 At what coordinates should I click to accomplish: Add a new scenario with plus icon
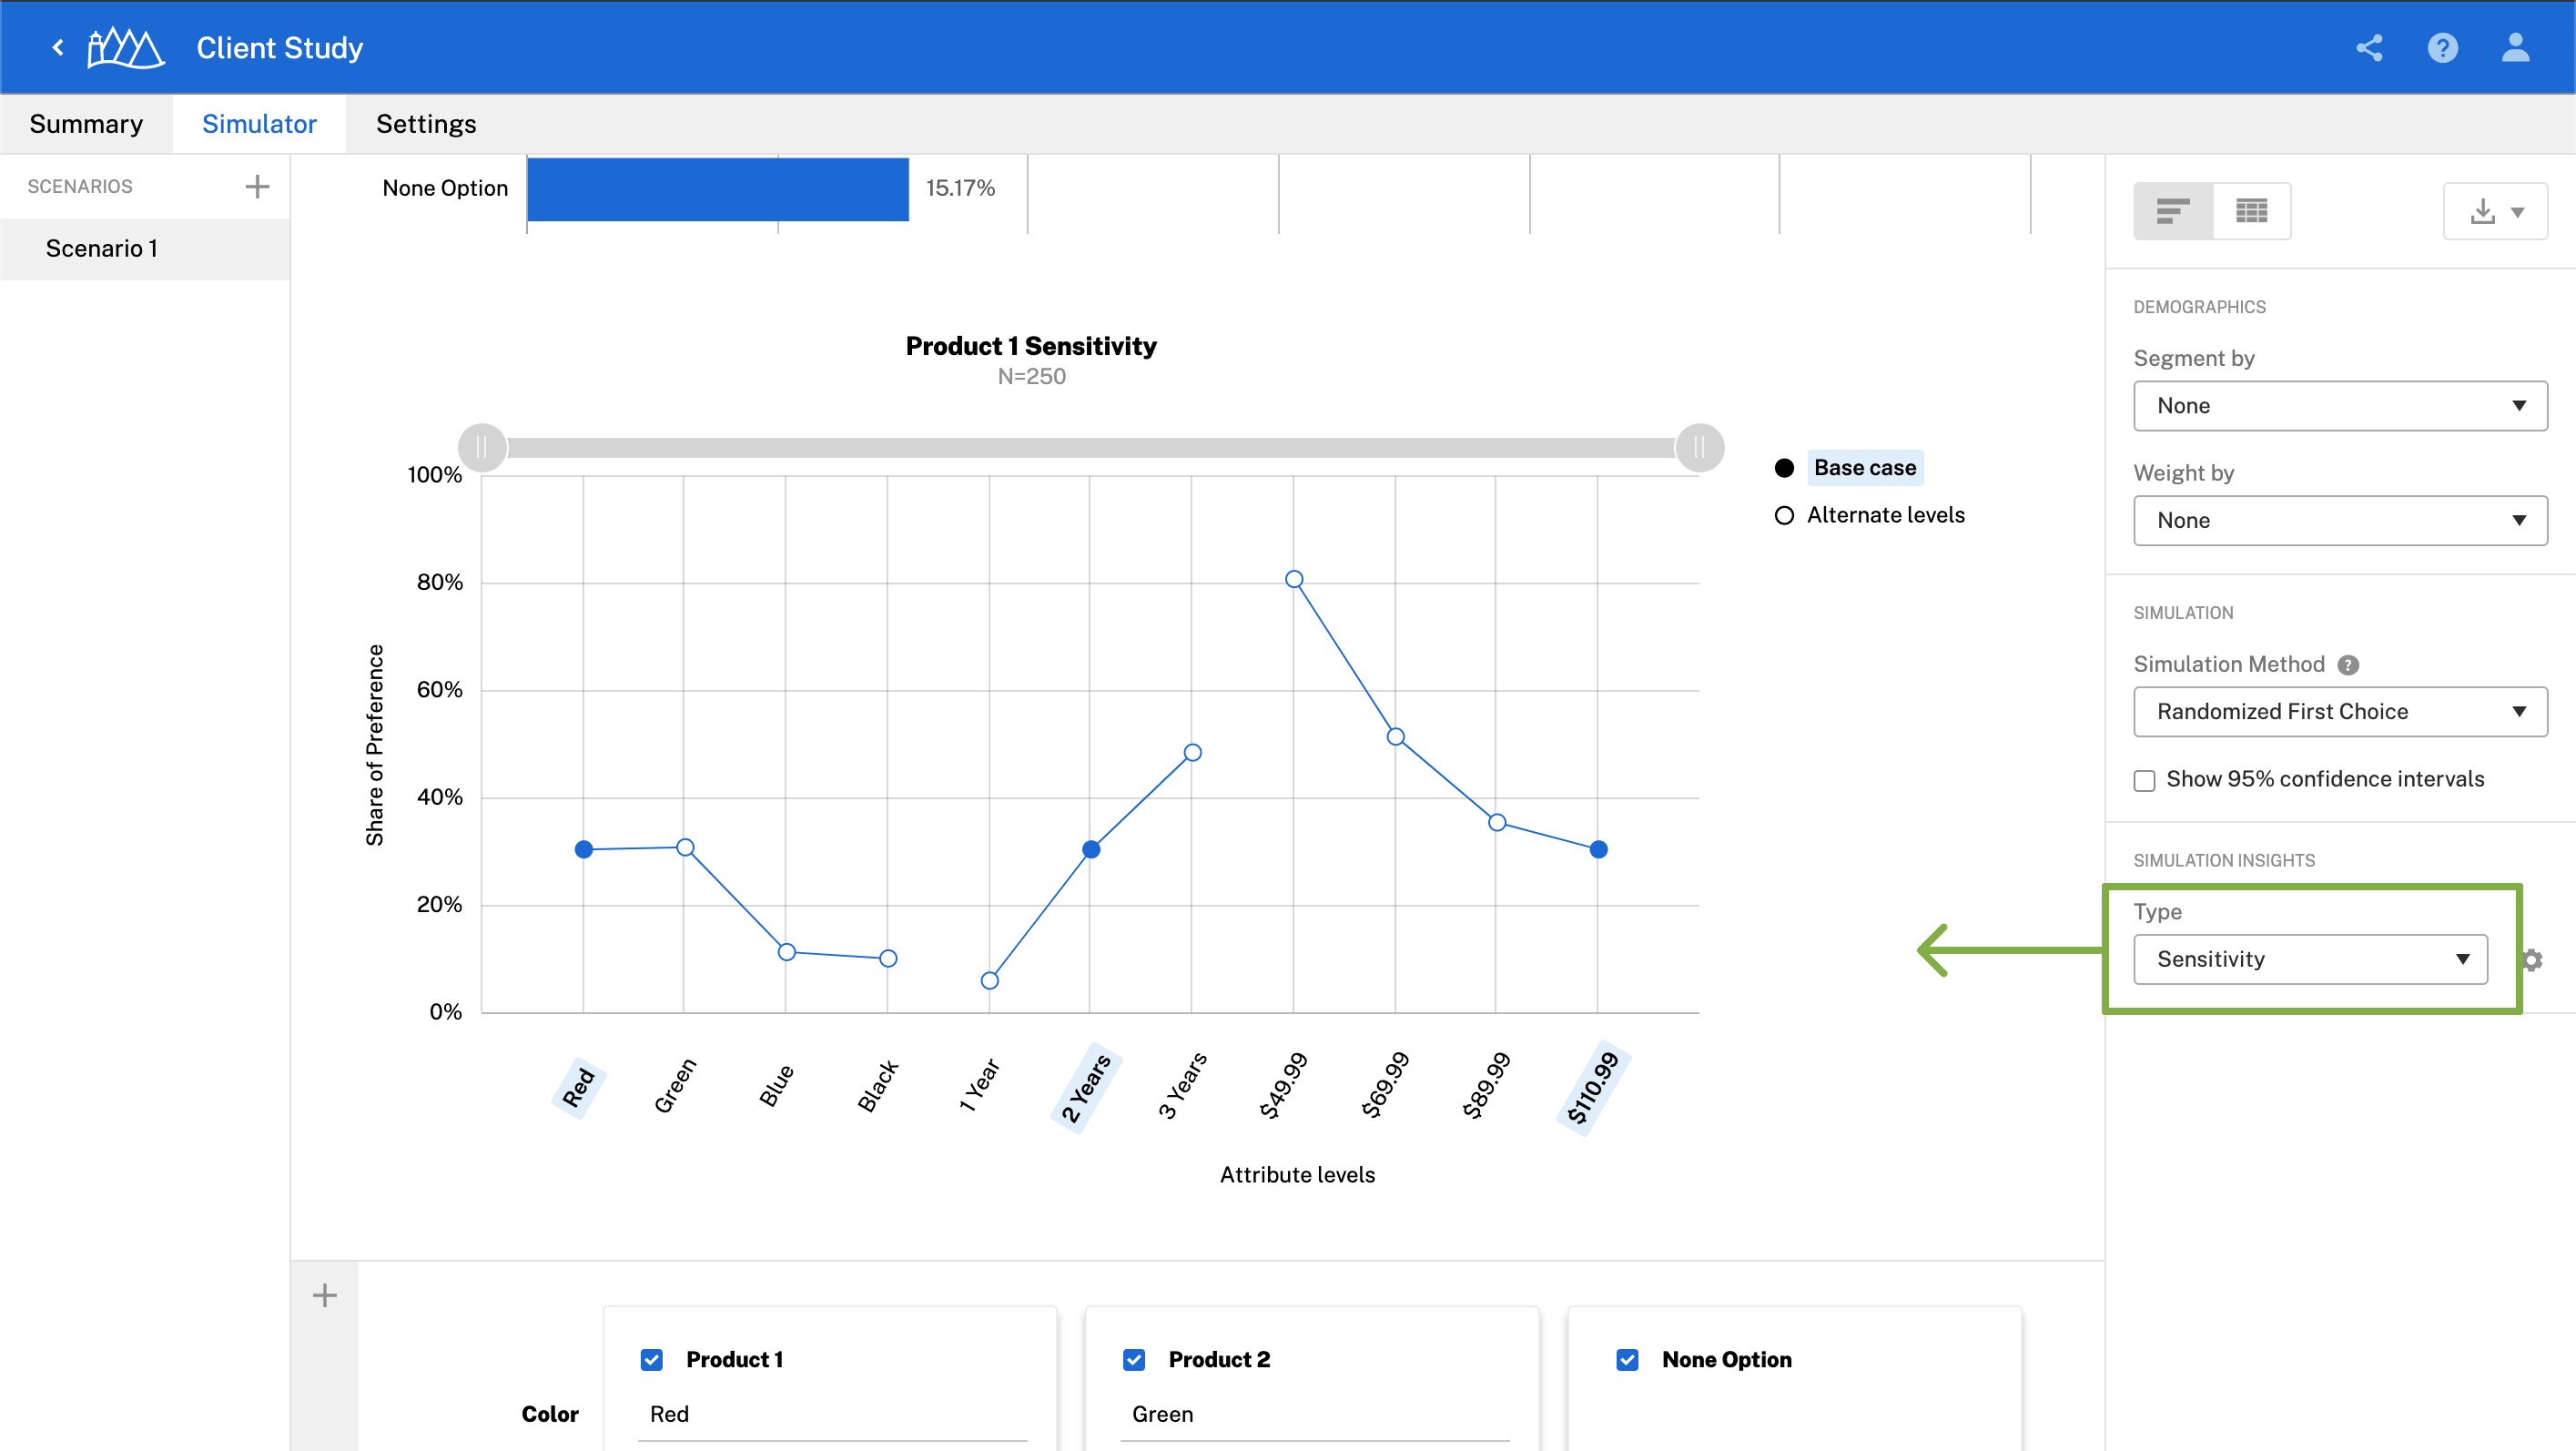tap(257, 186)
